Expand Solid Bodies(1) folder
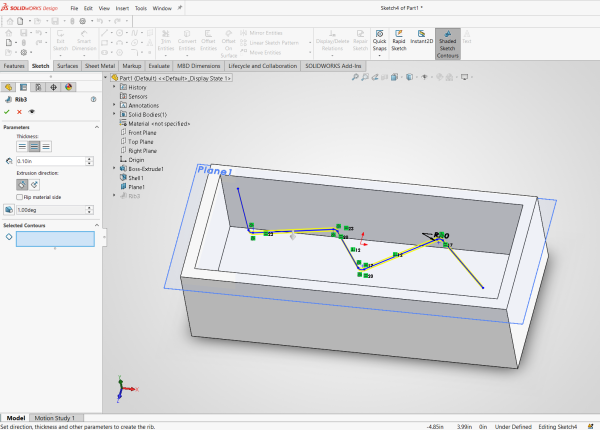The height and width of the screenshot is (430, 600). point(114,114)
